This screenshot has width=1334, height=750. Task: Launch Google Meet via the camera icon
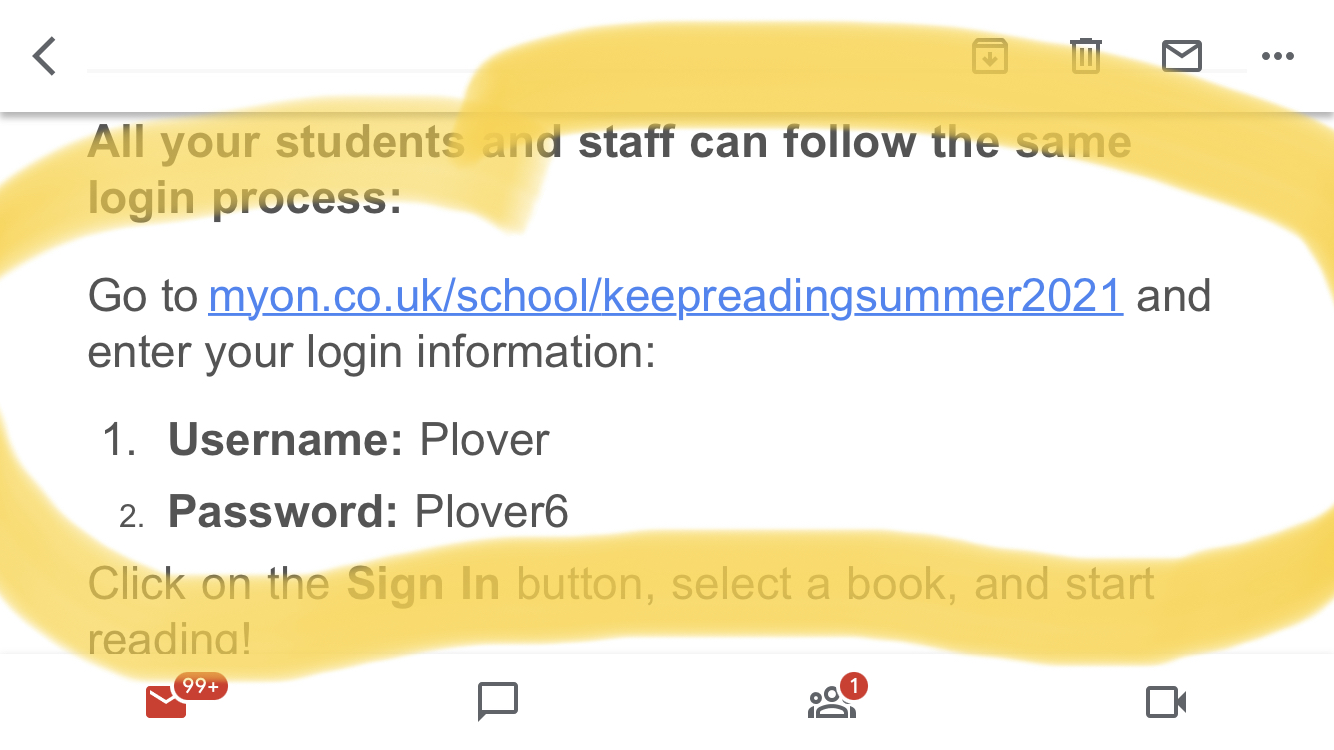[x=1164, y=701]
